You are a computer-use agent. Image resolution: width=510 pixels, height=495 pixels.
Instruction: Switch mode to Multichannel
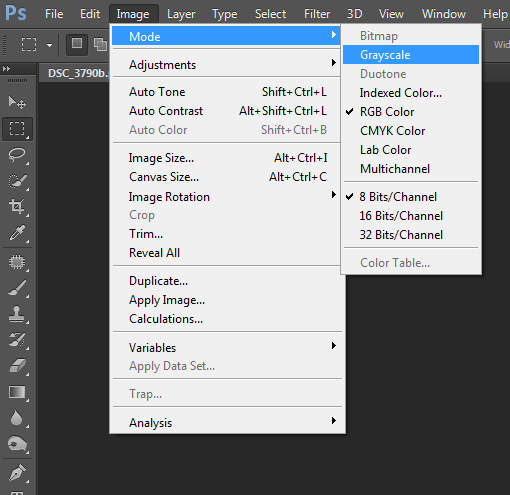coord(411,169)
